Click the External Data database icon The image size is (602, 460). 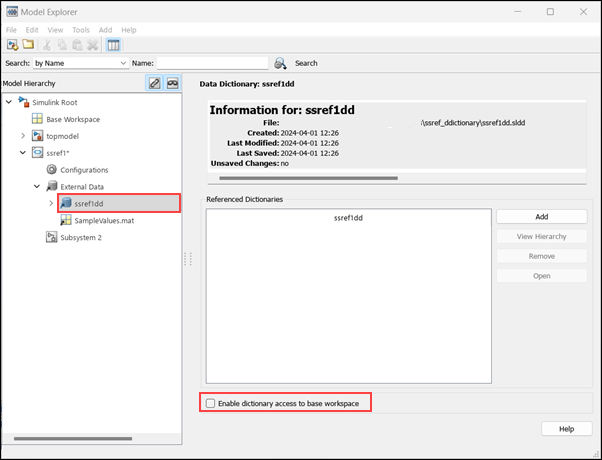(51, 186)
